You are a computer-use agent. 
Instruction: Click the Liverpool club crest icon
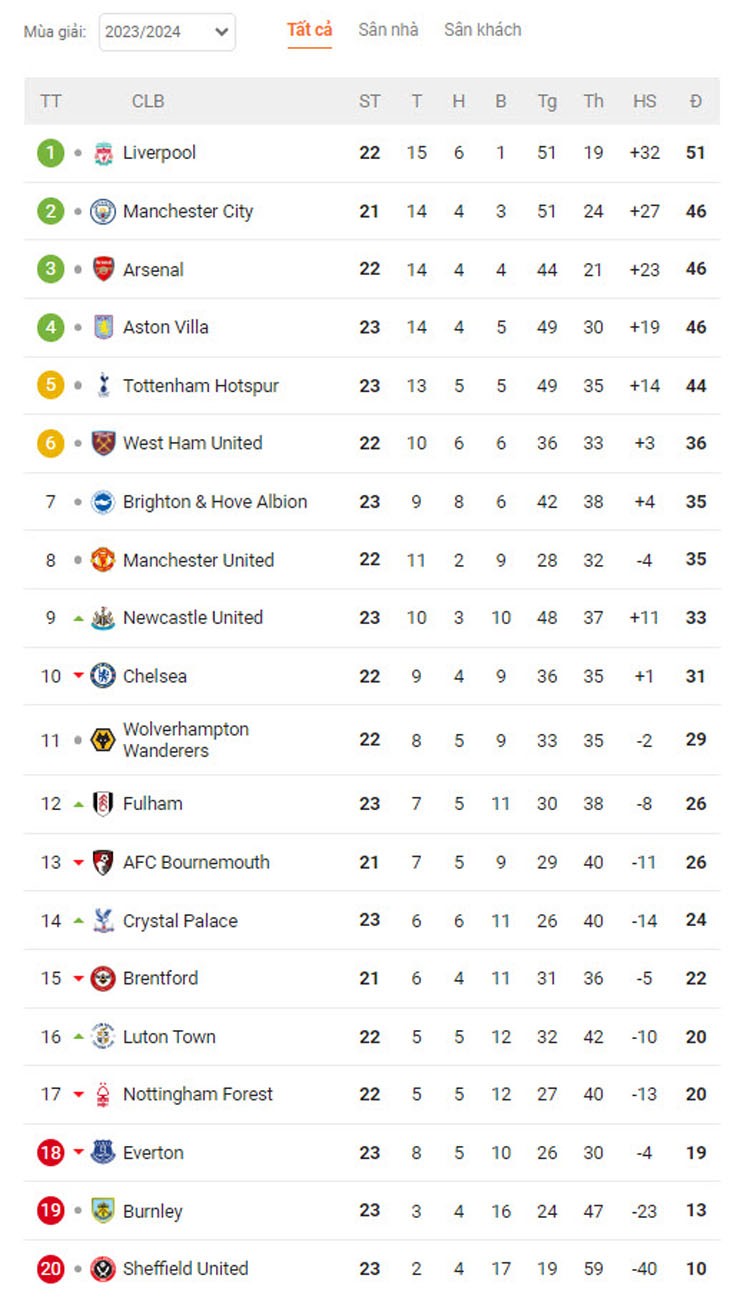coord(103,153)
